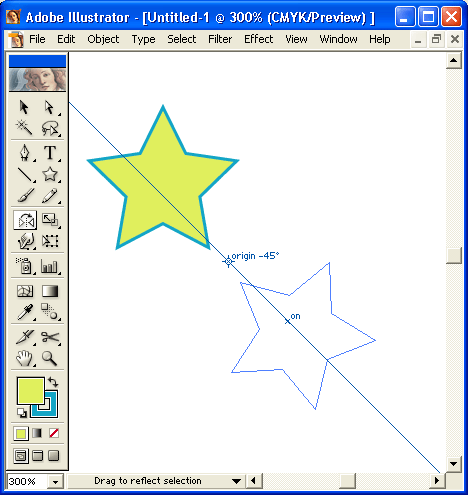Click the yellow-green Fill swatch

(x=31, y=391)
